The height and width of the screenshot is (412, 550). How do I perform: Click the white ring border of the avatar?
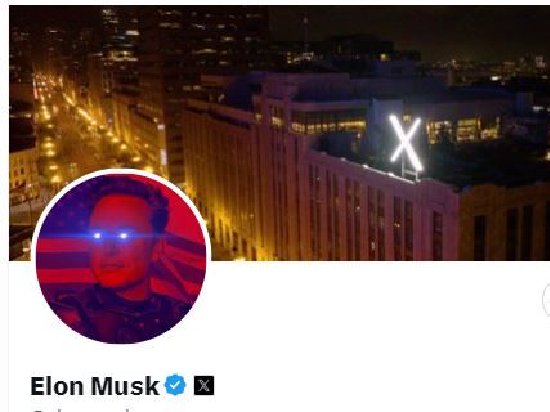tap(121, 171)
